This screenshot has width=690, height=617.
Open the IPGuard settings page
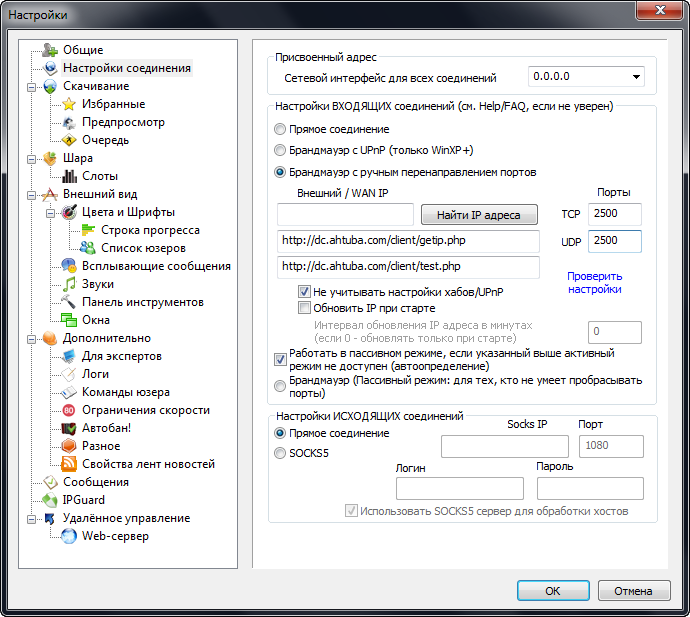tap(83, 500)
